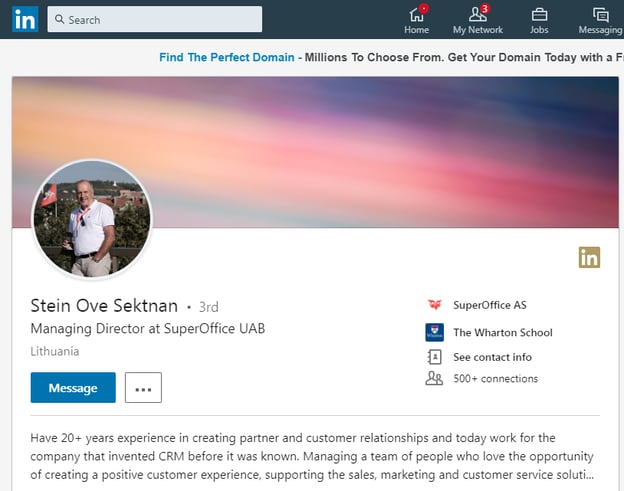Image resolution: width=624 pixels, height=491 pixels.
Task: Click into the Search input field
Action: 160,20
